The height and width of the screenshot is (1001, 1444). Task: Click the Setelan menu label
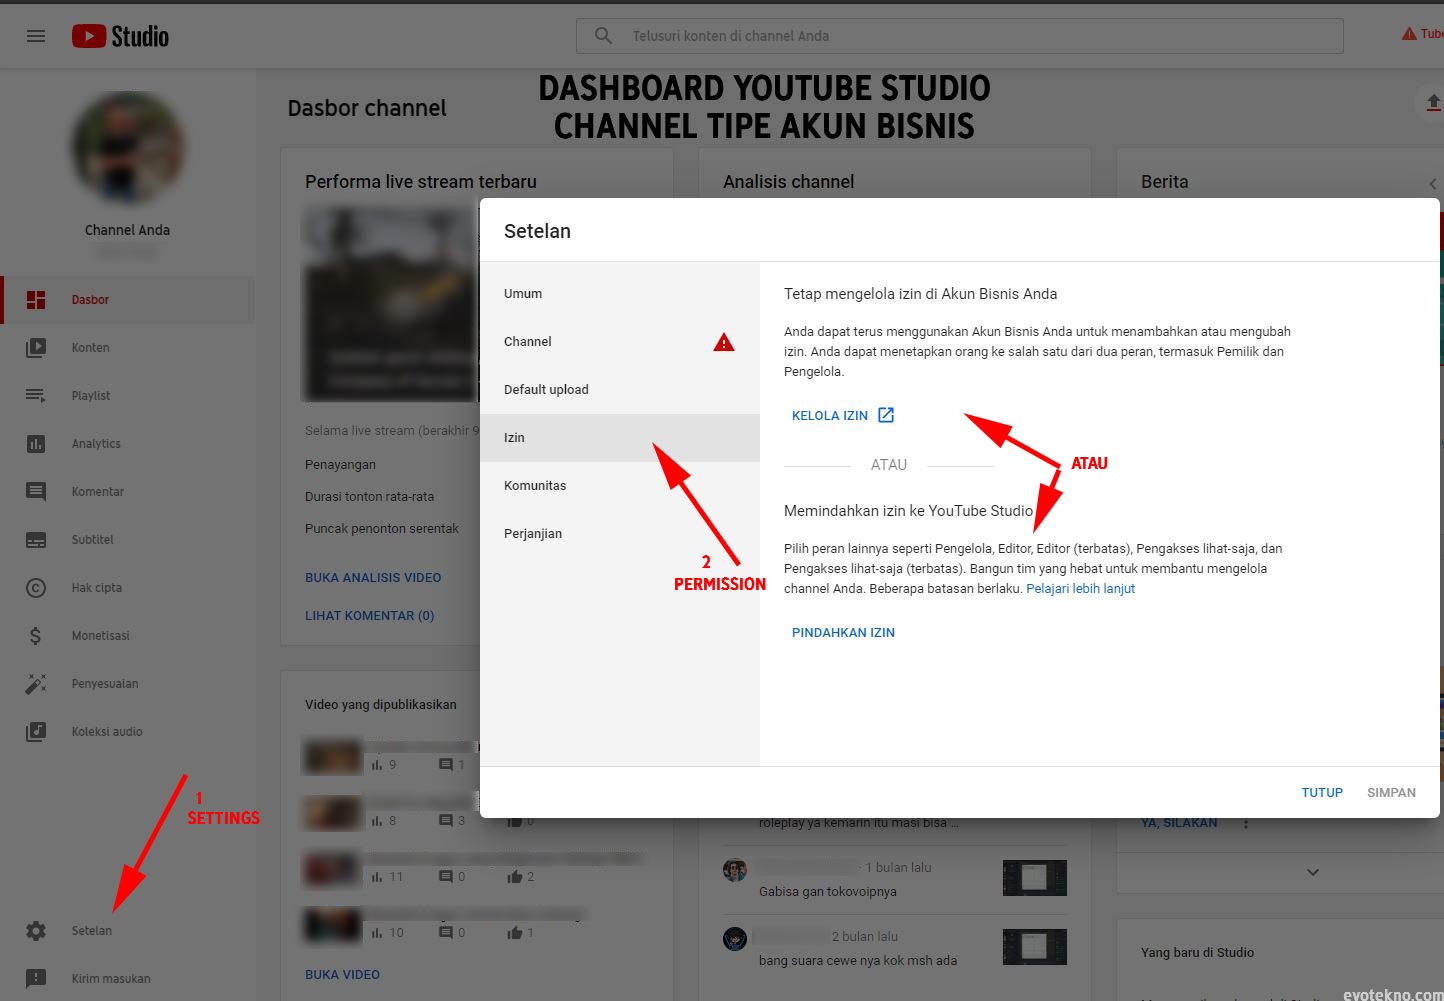tap(92, 931)
